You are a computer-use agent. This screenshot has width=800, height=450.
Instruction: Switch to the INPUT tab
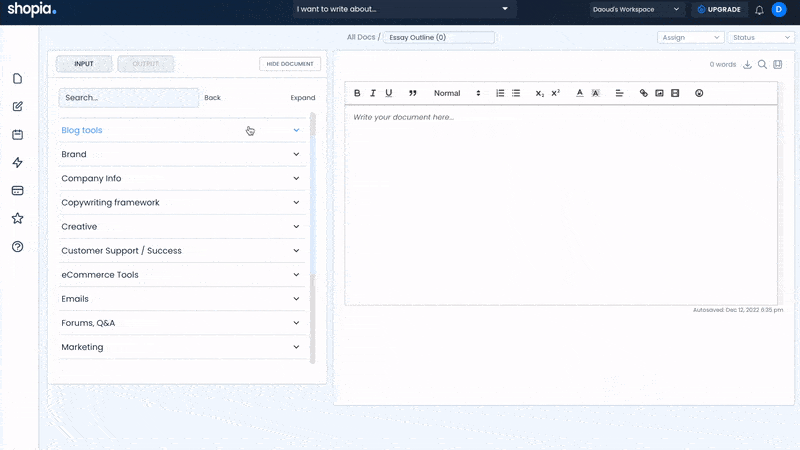point(84,64)
